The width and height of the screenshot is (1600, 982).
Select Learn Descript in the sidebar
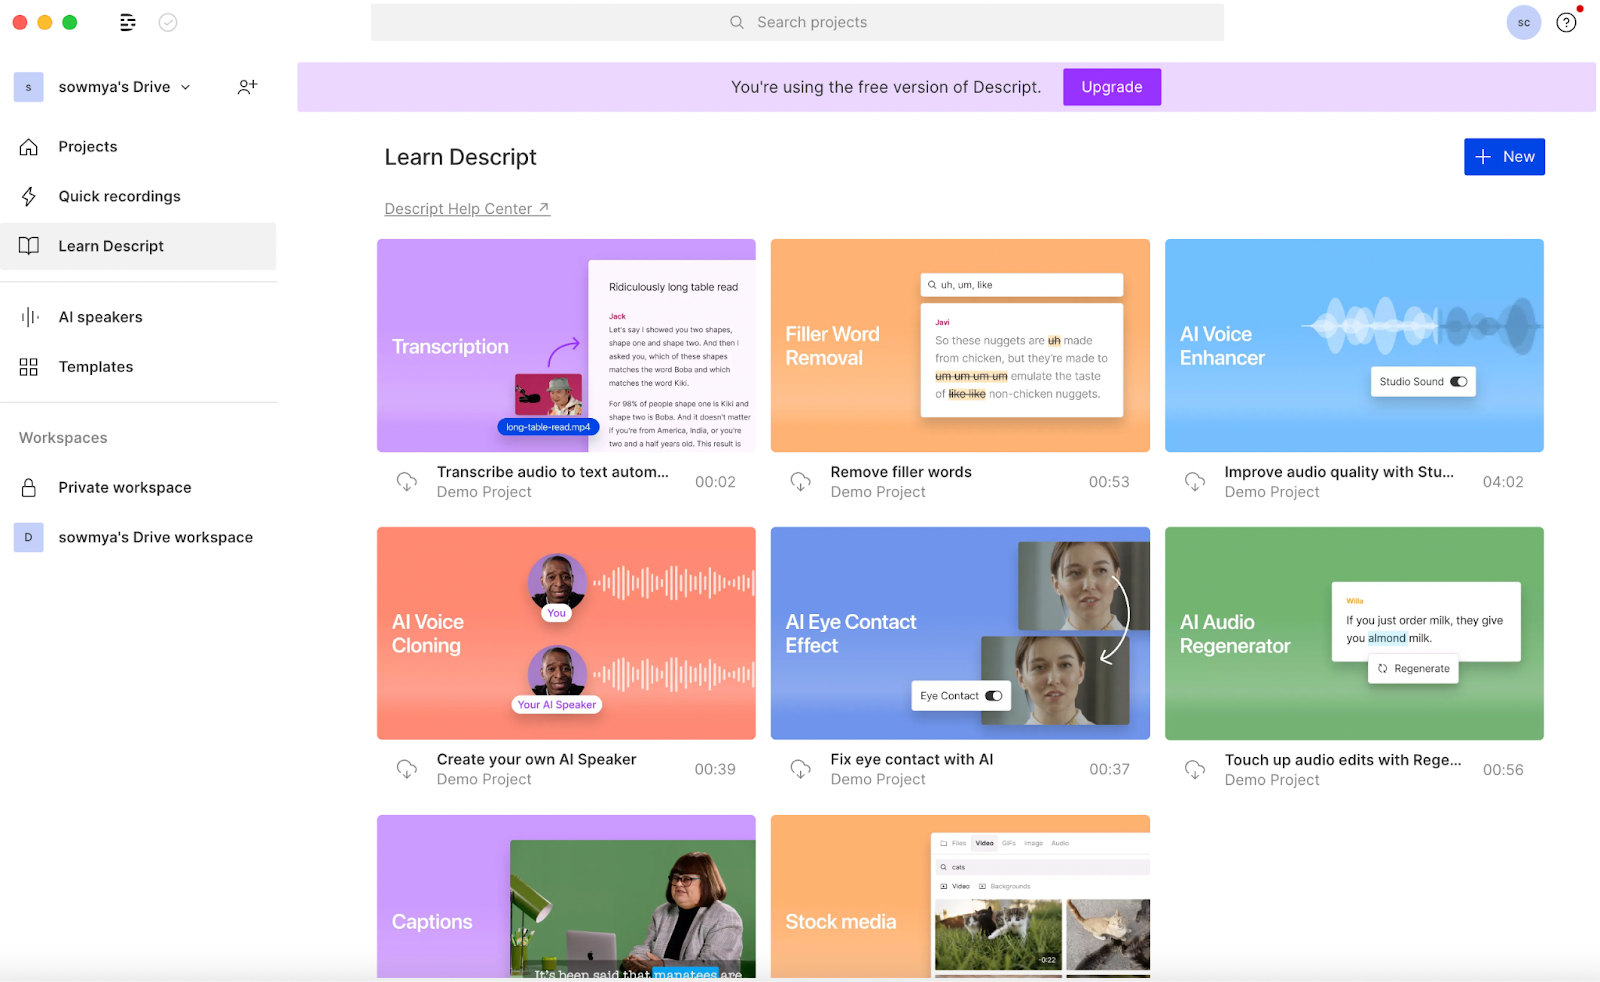[139, 246]
